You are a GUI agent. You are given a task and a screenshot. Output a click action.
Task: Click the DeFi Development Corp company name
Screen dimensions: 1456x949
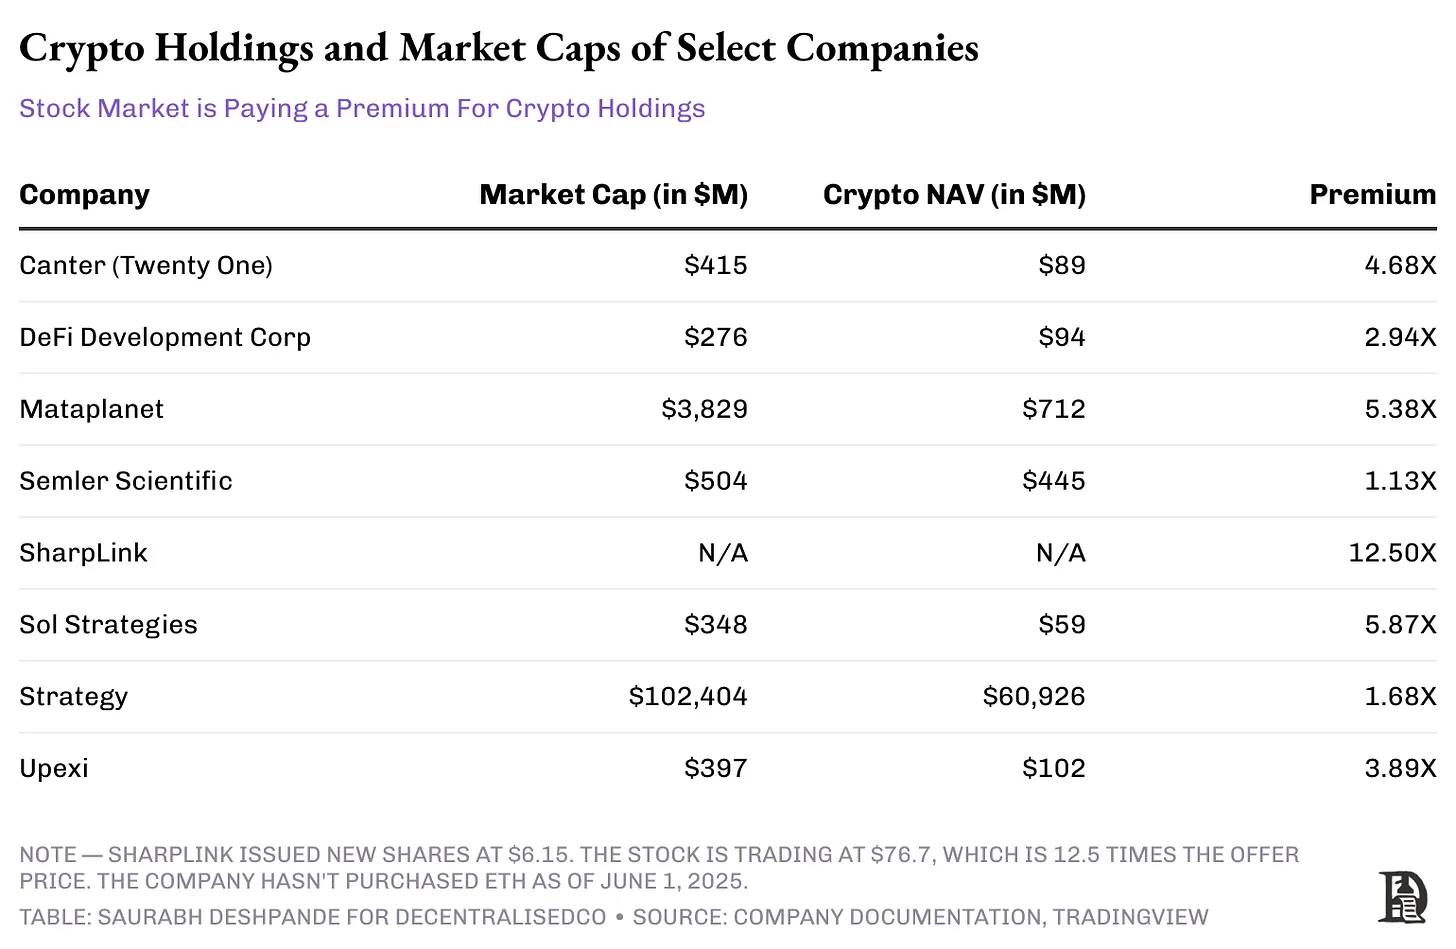click(x=165, y=337)
